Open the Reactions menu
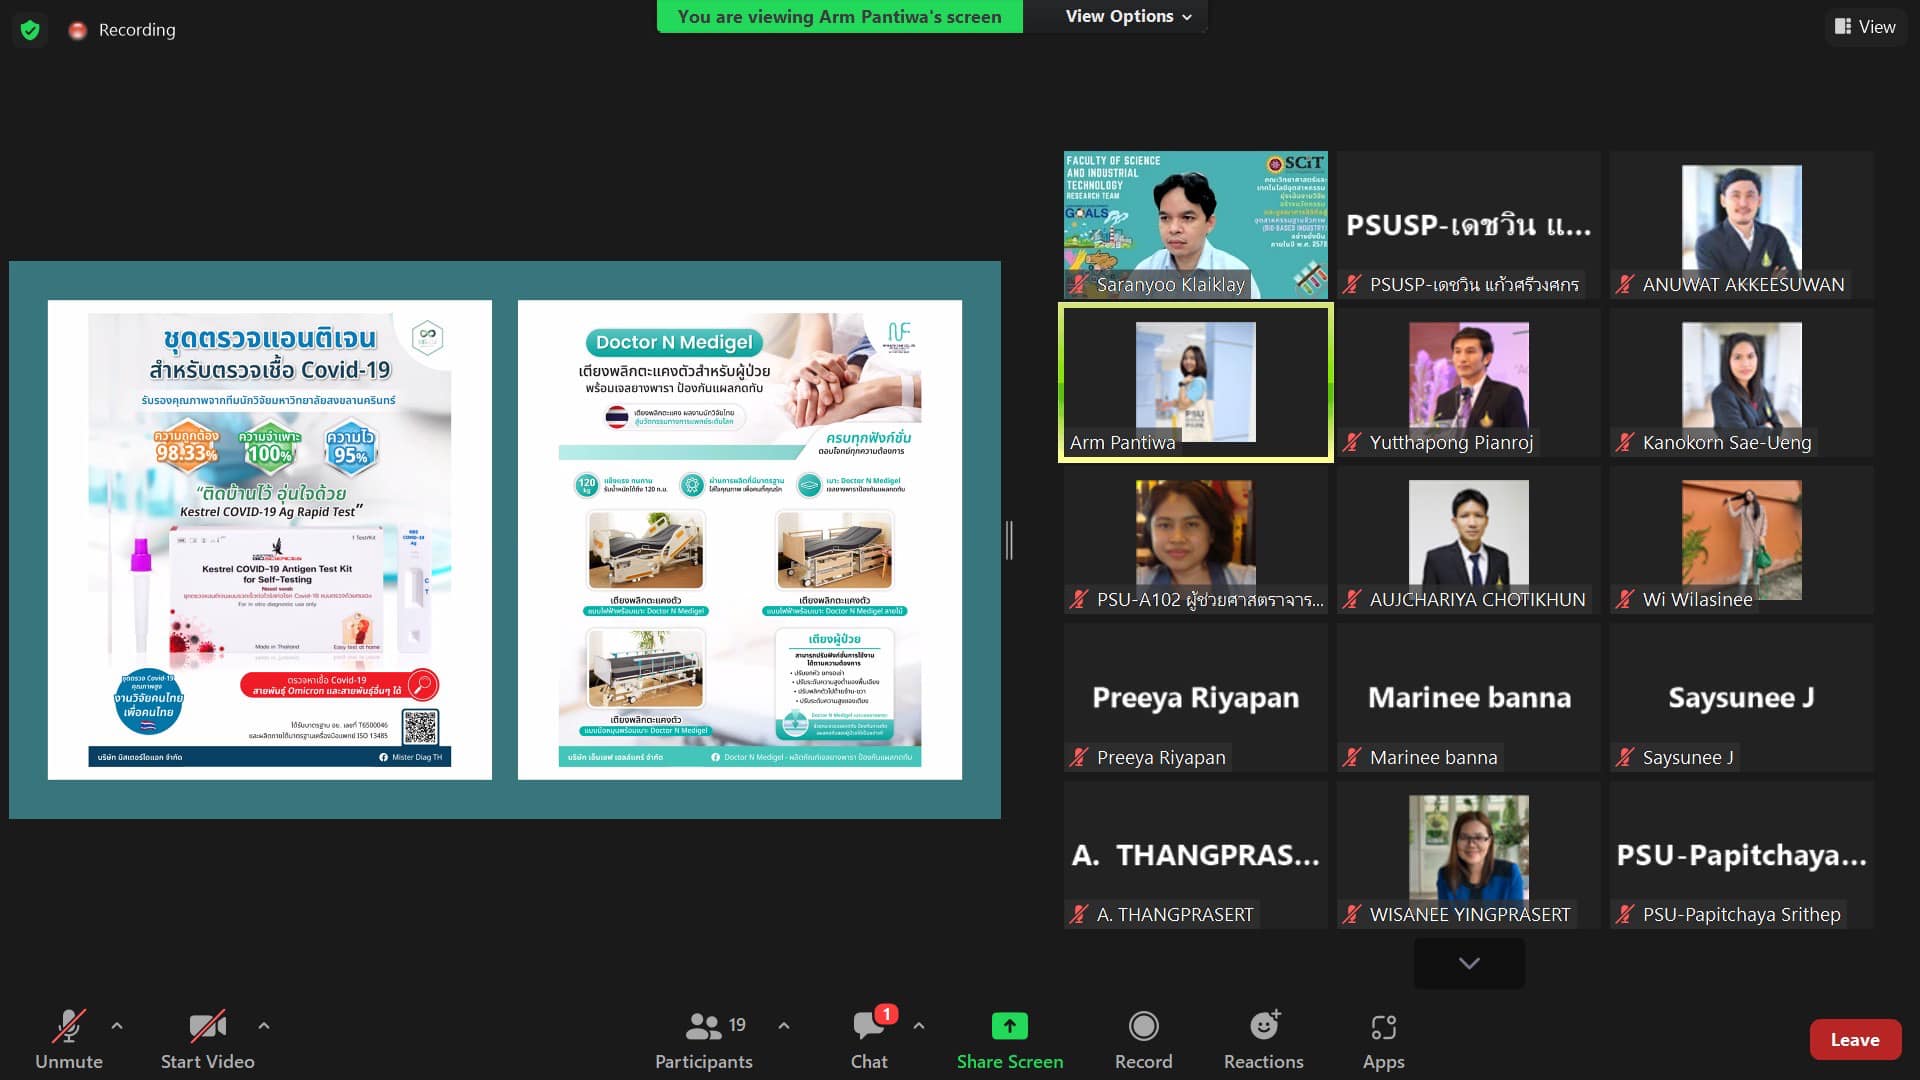The width and height of the screenshot is (1920, 1080). [1263, 1039]
